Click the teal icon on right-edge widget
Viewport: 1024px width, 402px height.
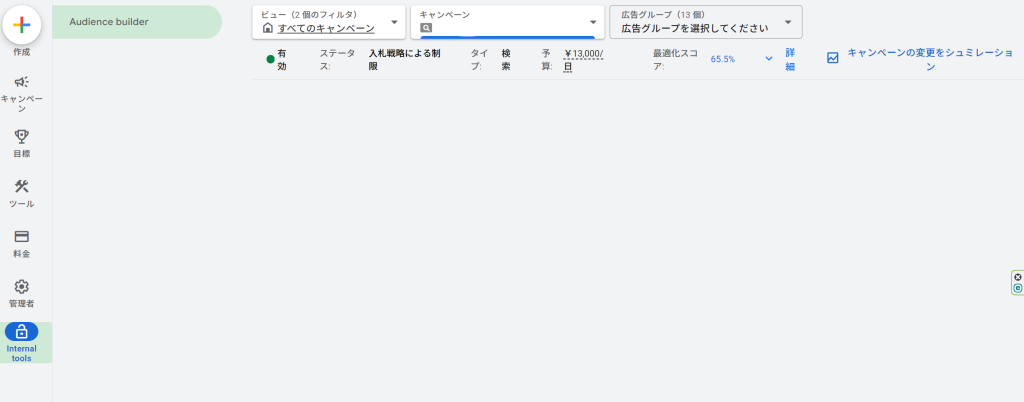(x=1018, y=288)
